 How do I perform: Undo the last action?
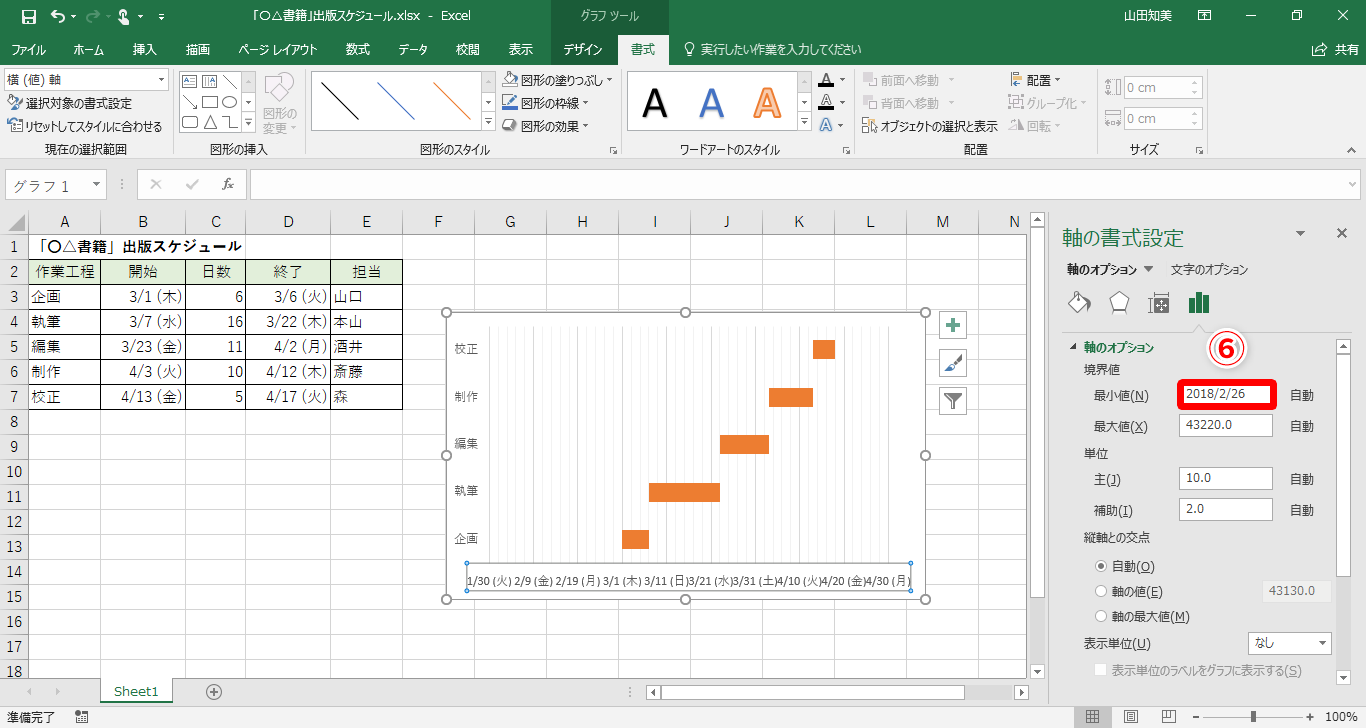coord(58,16)
